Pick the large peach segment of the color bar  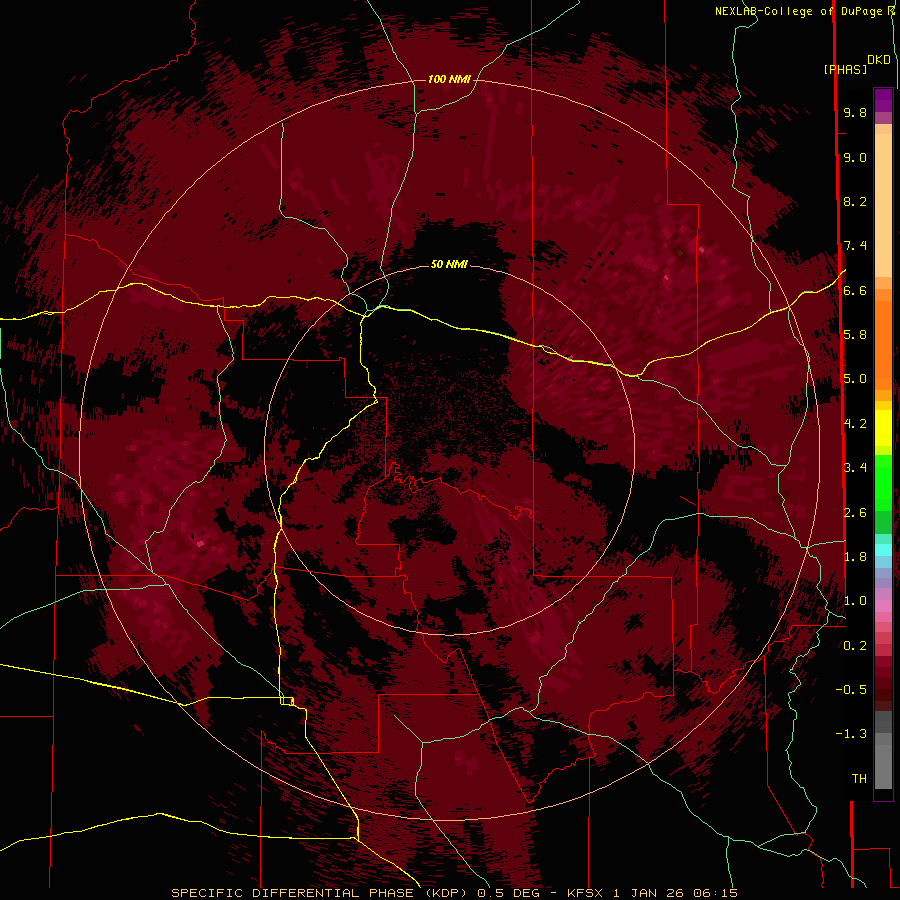coord(883,207)
